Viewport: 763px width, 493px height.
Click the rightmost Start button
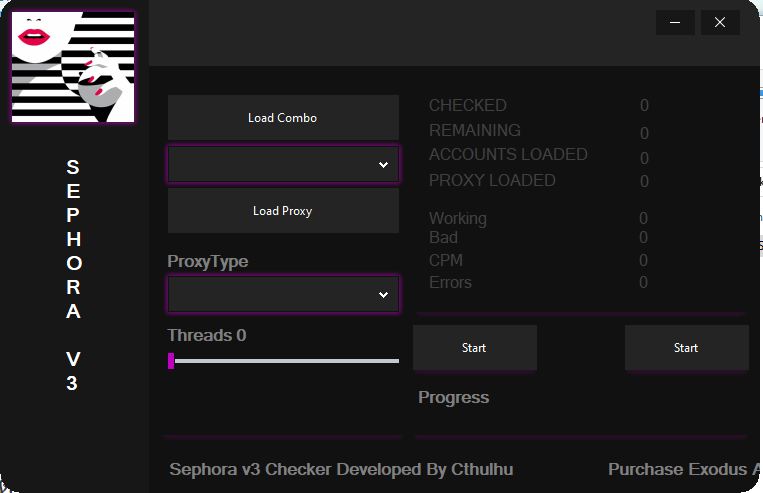click(x=686, y=348)
